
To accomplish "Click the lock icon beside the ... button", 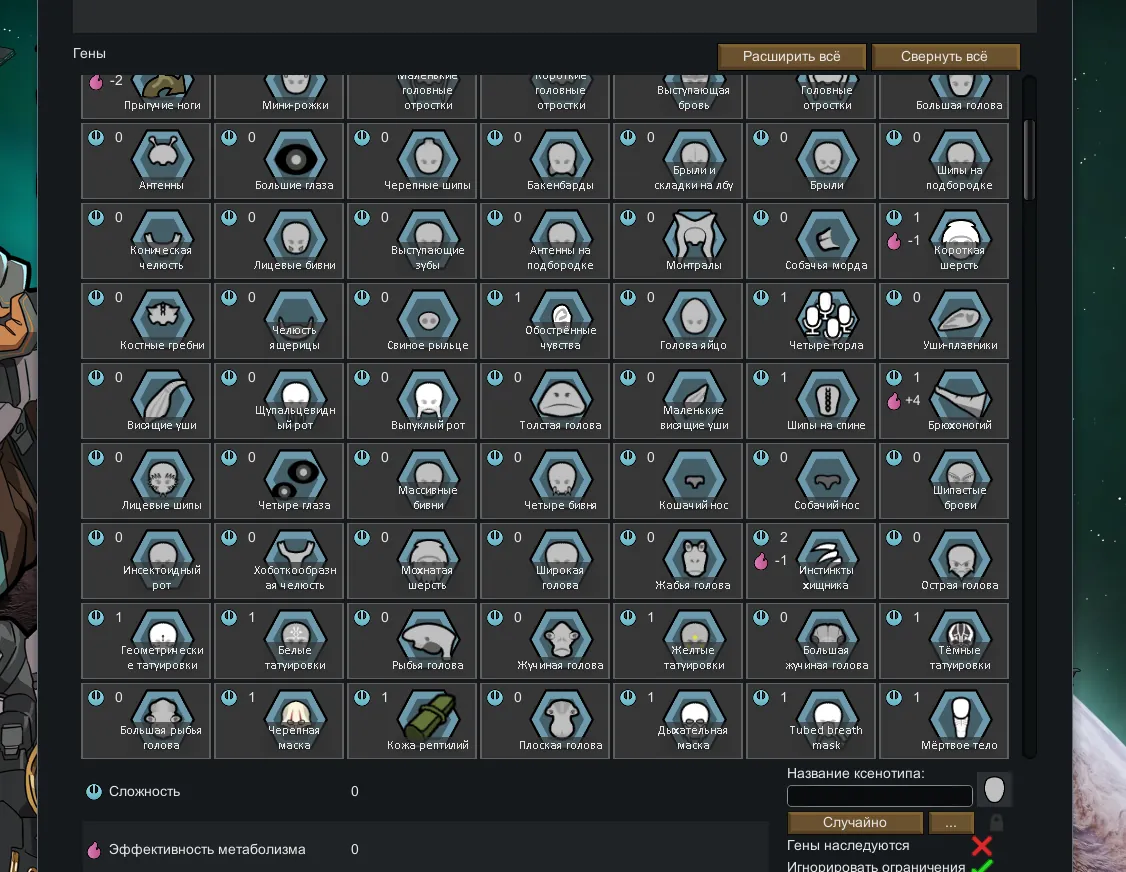I will (x=996, y=823).
